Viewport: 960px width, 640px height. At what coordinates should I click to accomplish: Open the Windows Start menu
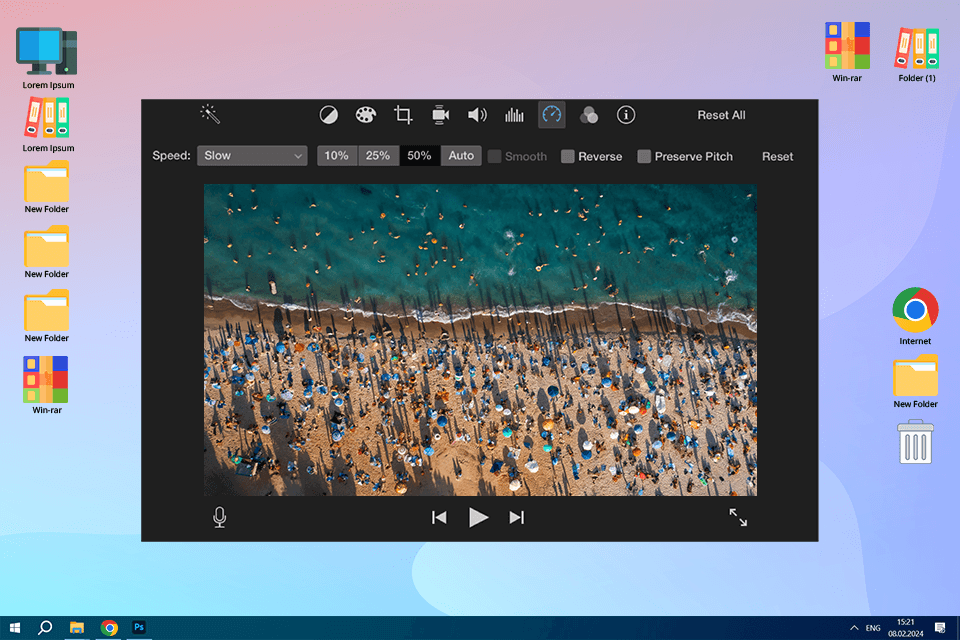tap(15, 628)
